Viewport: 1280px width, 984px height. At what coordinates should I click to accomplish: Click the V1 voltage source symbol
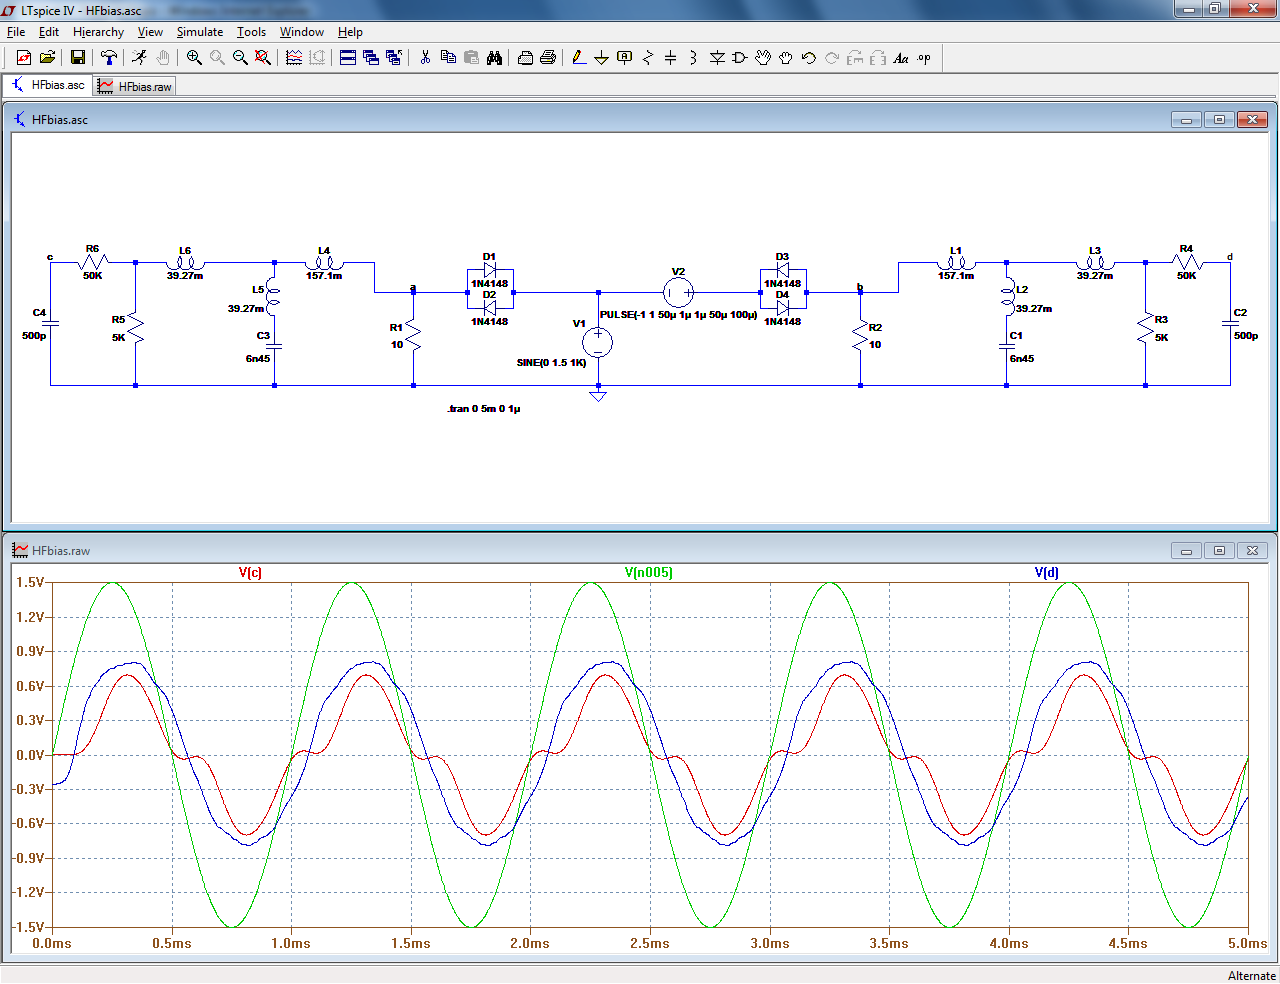[598, 343]
